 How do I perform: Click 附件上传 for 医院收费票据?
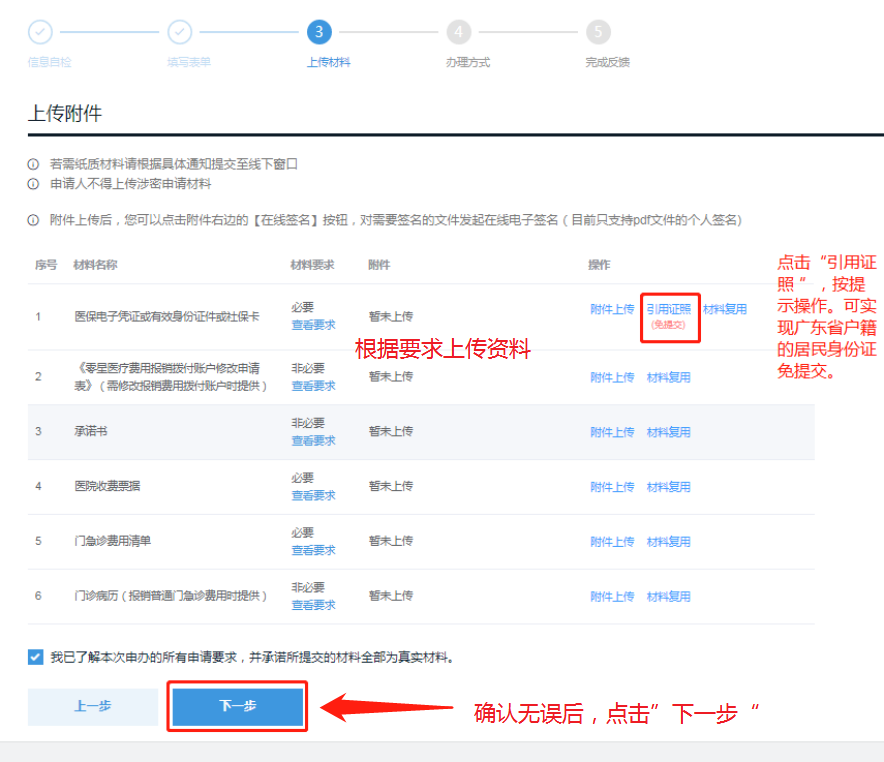point(612,487)
